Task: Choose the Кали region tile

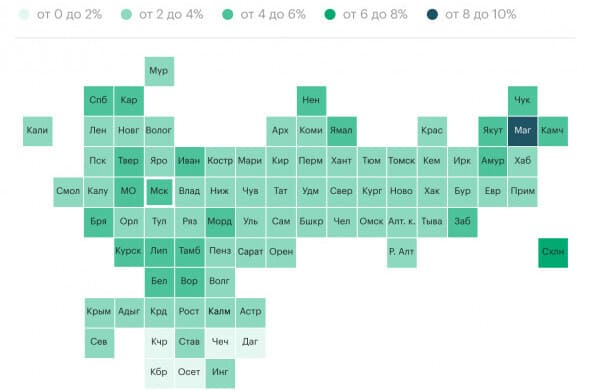Action: point(38,131)
